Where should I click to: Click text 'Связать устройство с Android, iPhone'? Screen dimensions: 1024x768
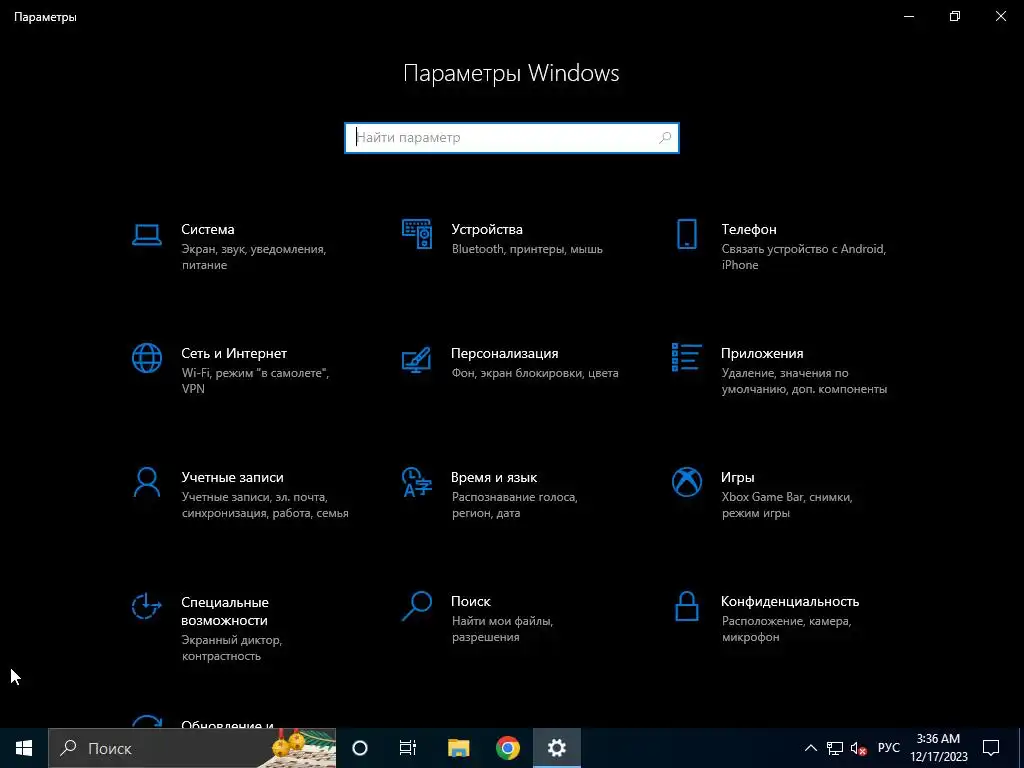click(803, 257)
